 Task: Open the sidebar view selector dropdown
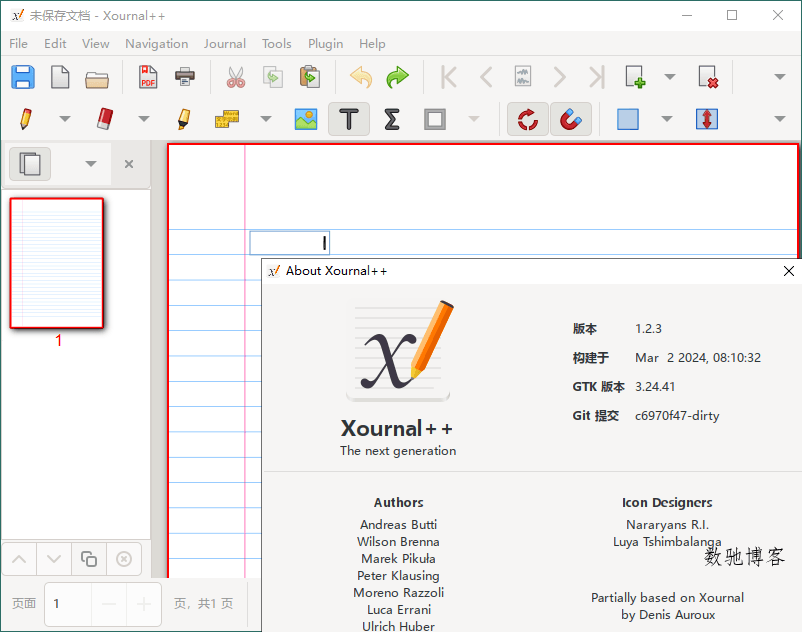[x=91, y=164]
